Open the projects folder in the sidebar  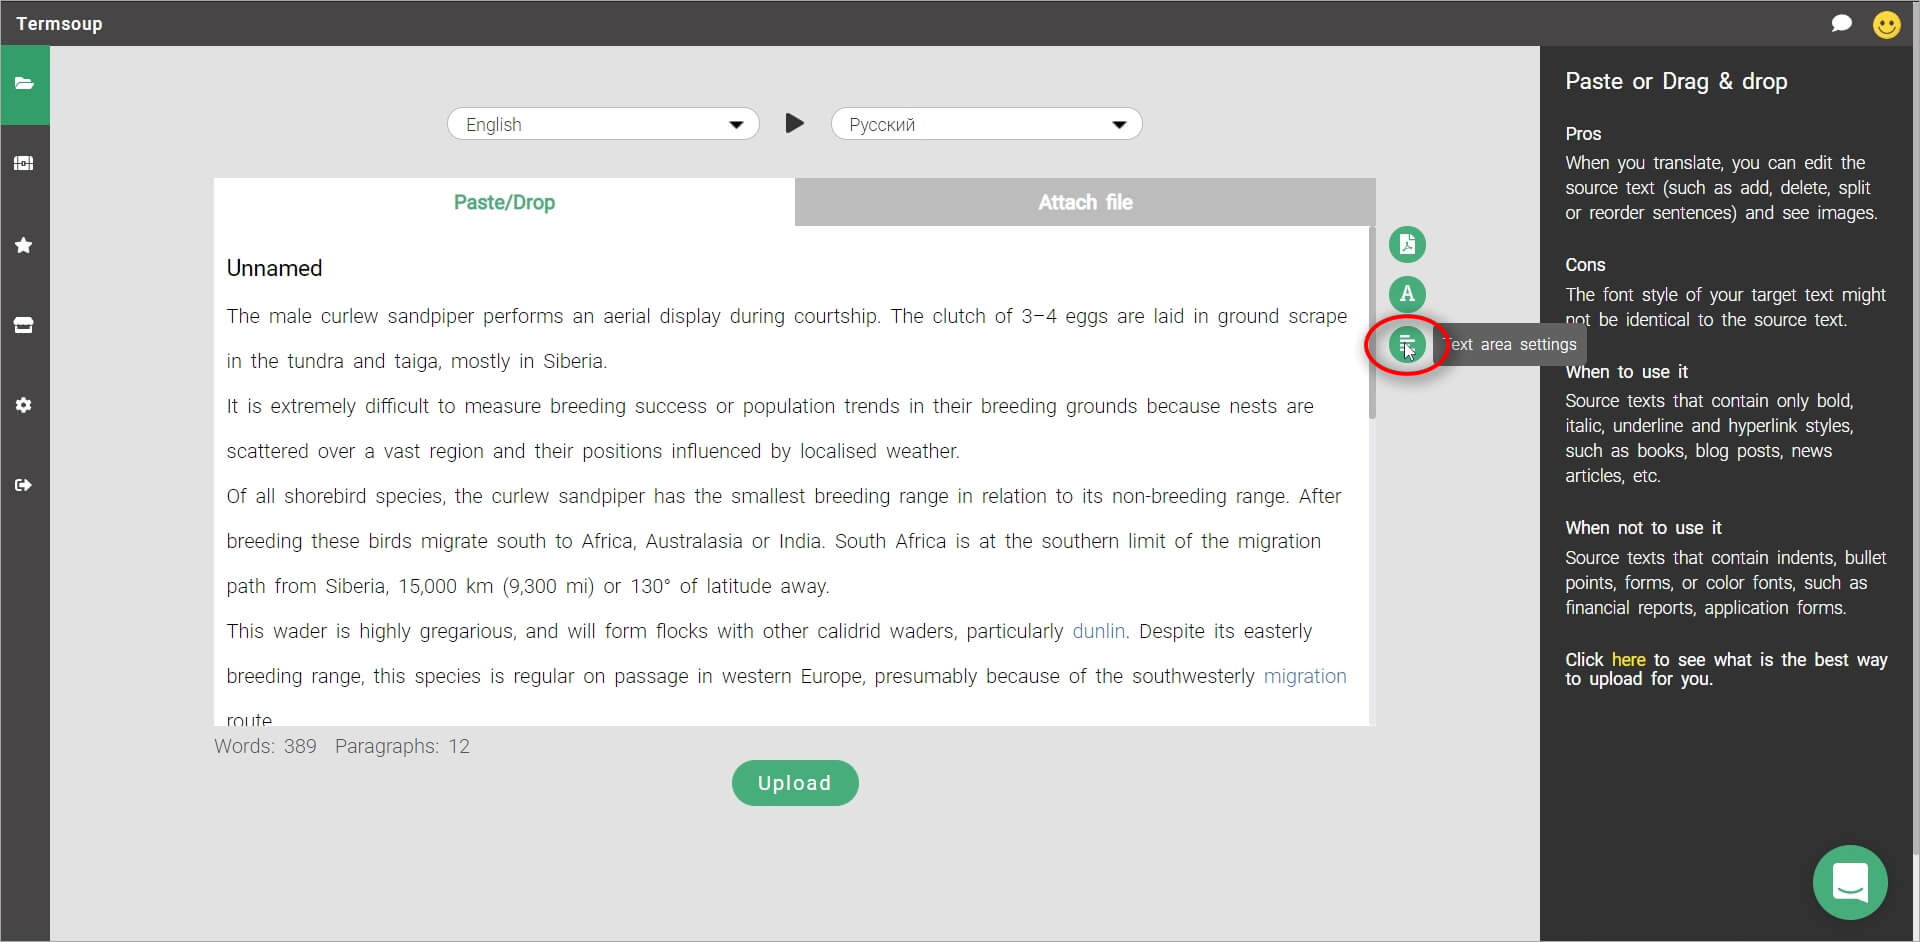coord(24,85)
